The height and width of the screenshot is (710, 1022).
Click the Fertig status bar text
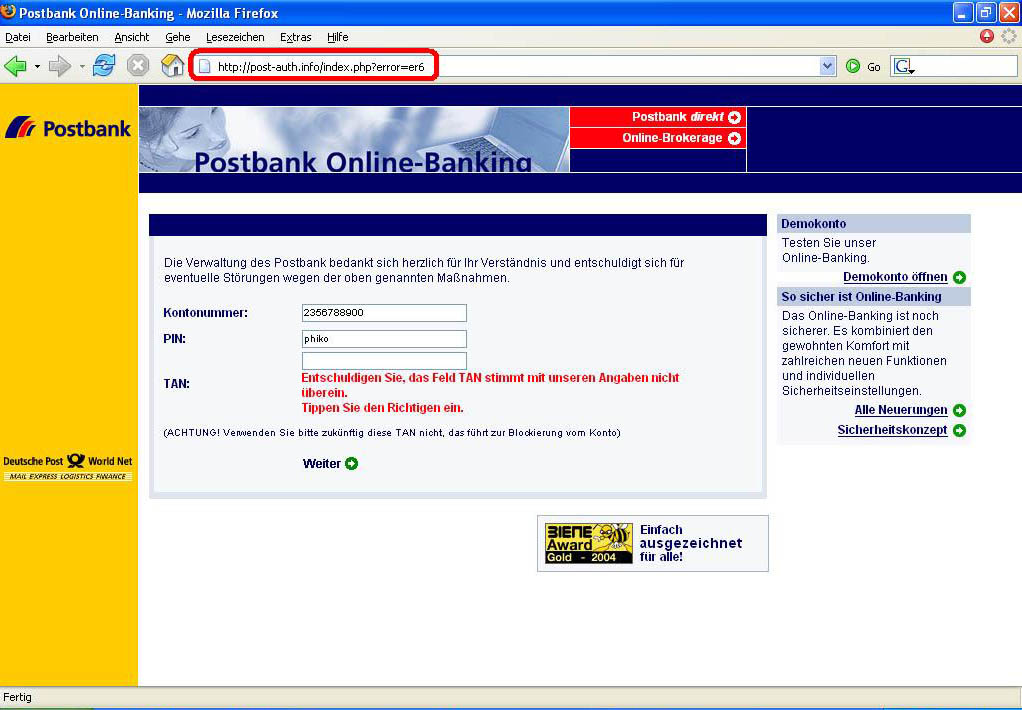coord(17,697)
